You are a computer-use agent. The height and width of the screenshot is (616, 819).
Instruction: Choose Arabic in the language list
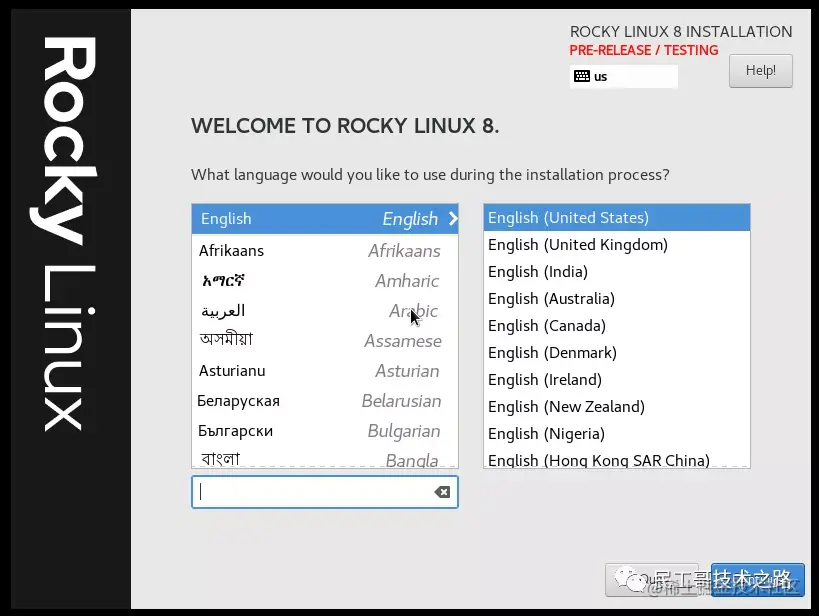point(325,311)
